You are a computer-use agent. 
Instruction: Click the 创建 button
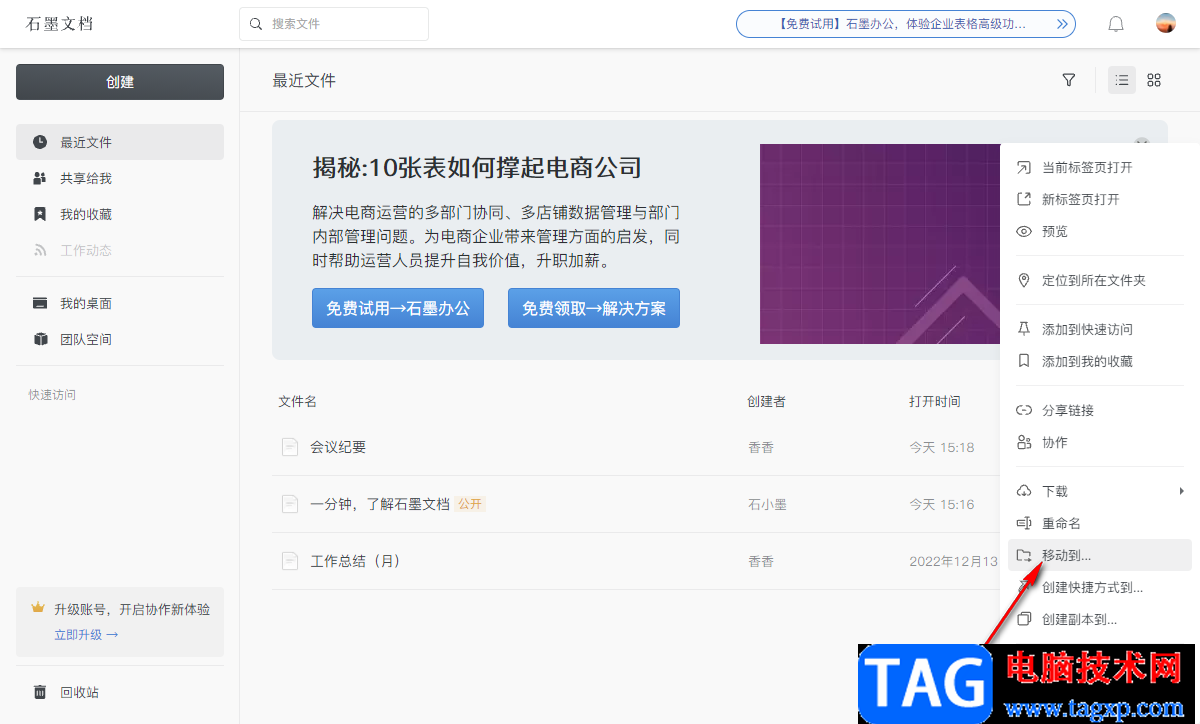(120, 82)
